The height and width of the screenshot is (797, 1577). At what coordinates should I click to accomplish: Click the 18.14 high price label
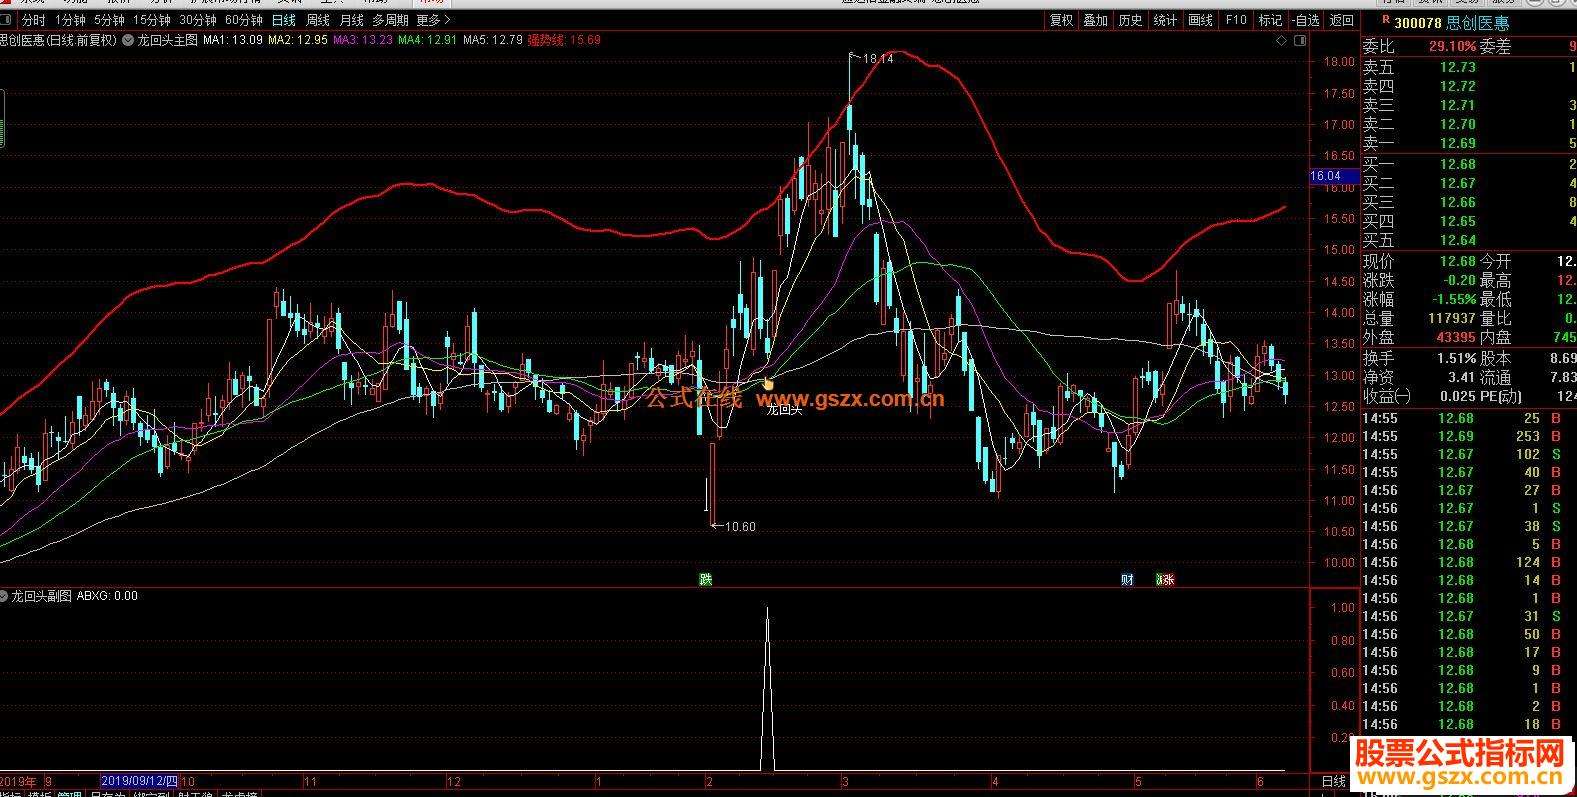point(877,59)
